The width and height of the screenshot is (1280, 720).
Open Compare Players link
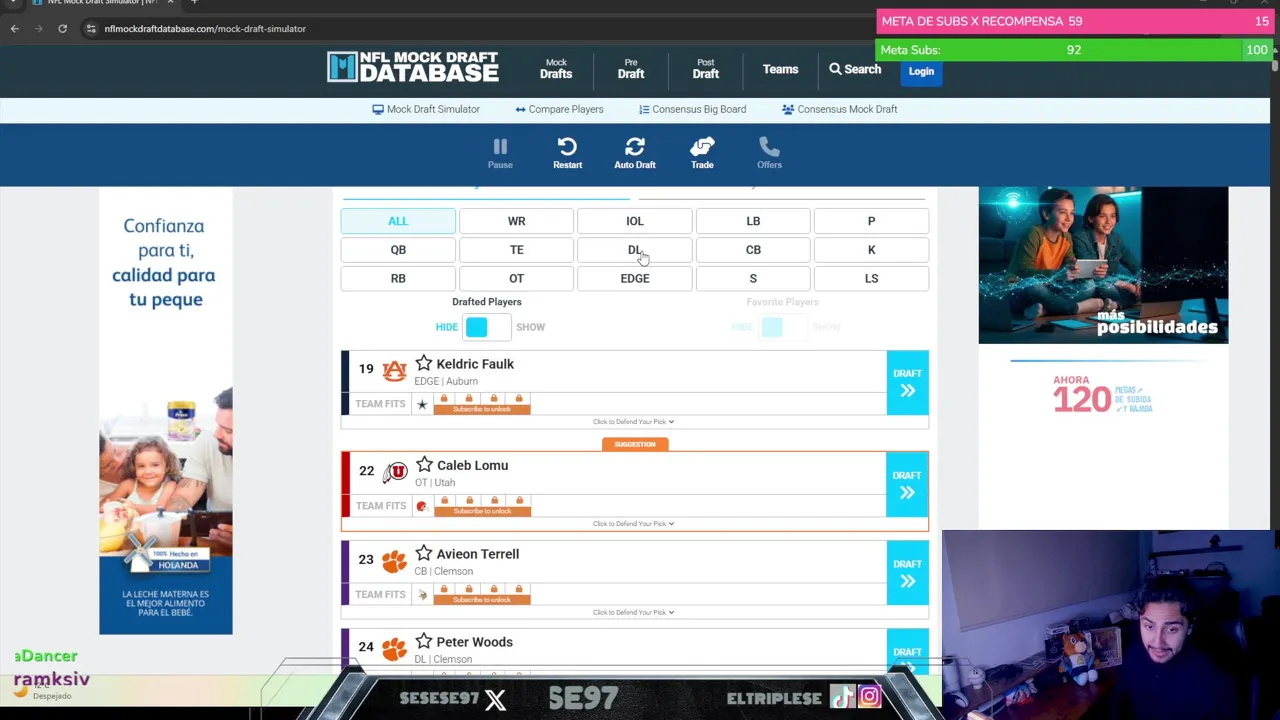(x=559, y=109)
